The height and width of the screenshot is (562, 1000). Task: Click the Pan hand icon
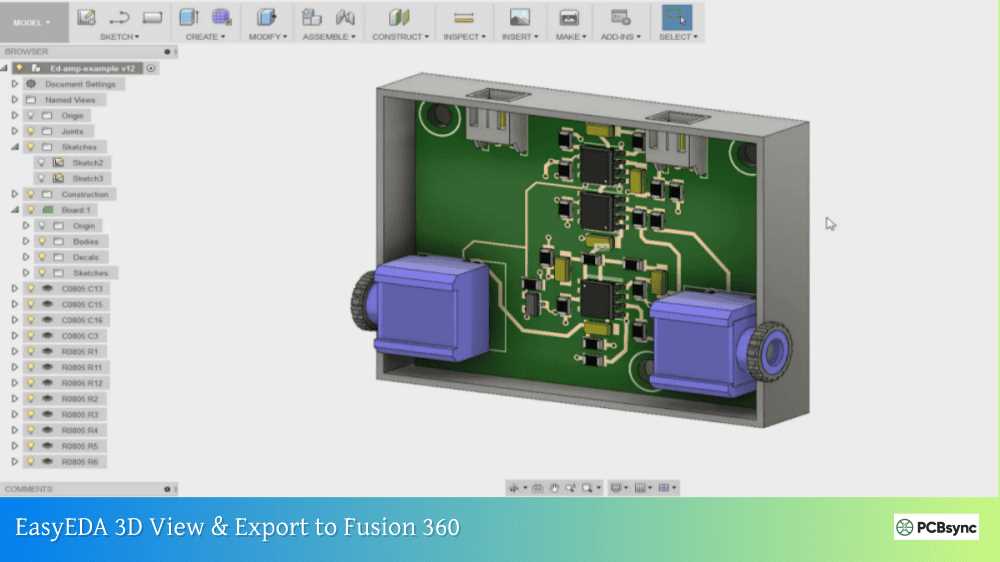click(554, 488)
